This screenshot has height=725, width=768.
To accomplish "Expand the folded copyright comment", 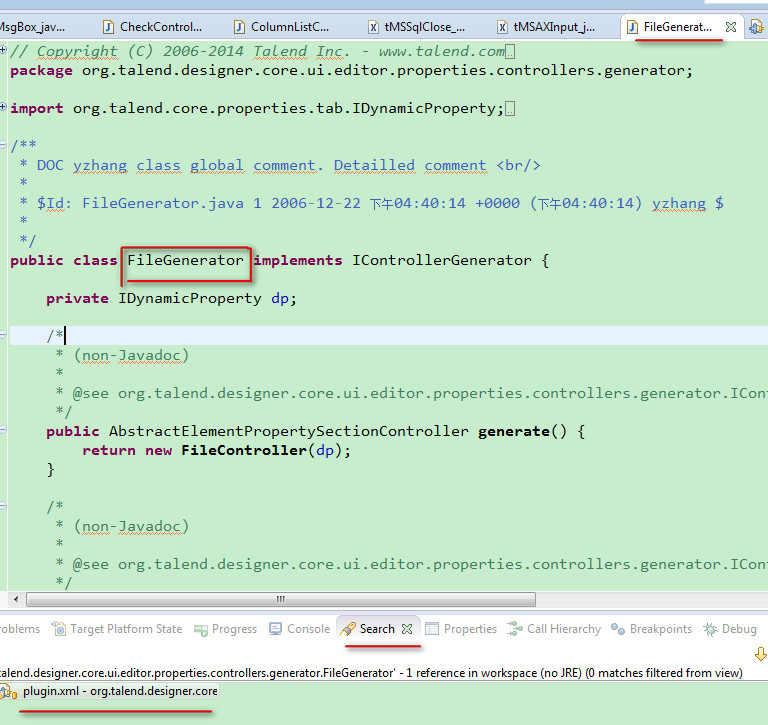I will point(3,49).
